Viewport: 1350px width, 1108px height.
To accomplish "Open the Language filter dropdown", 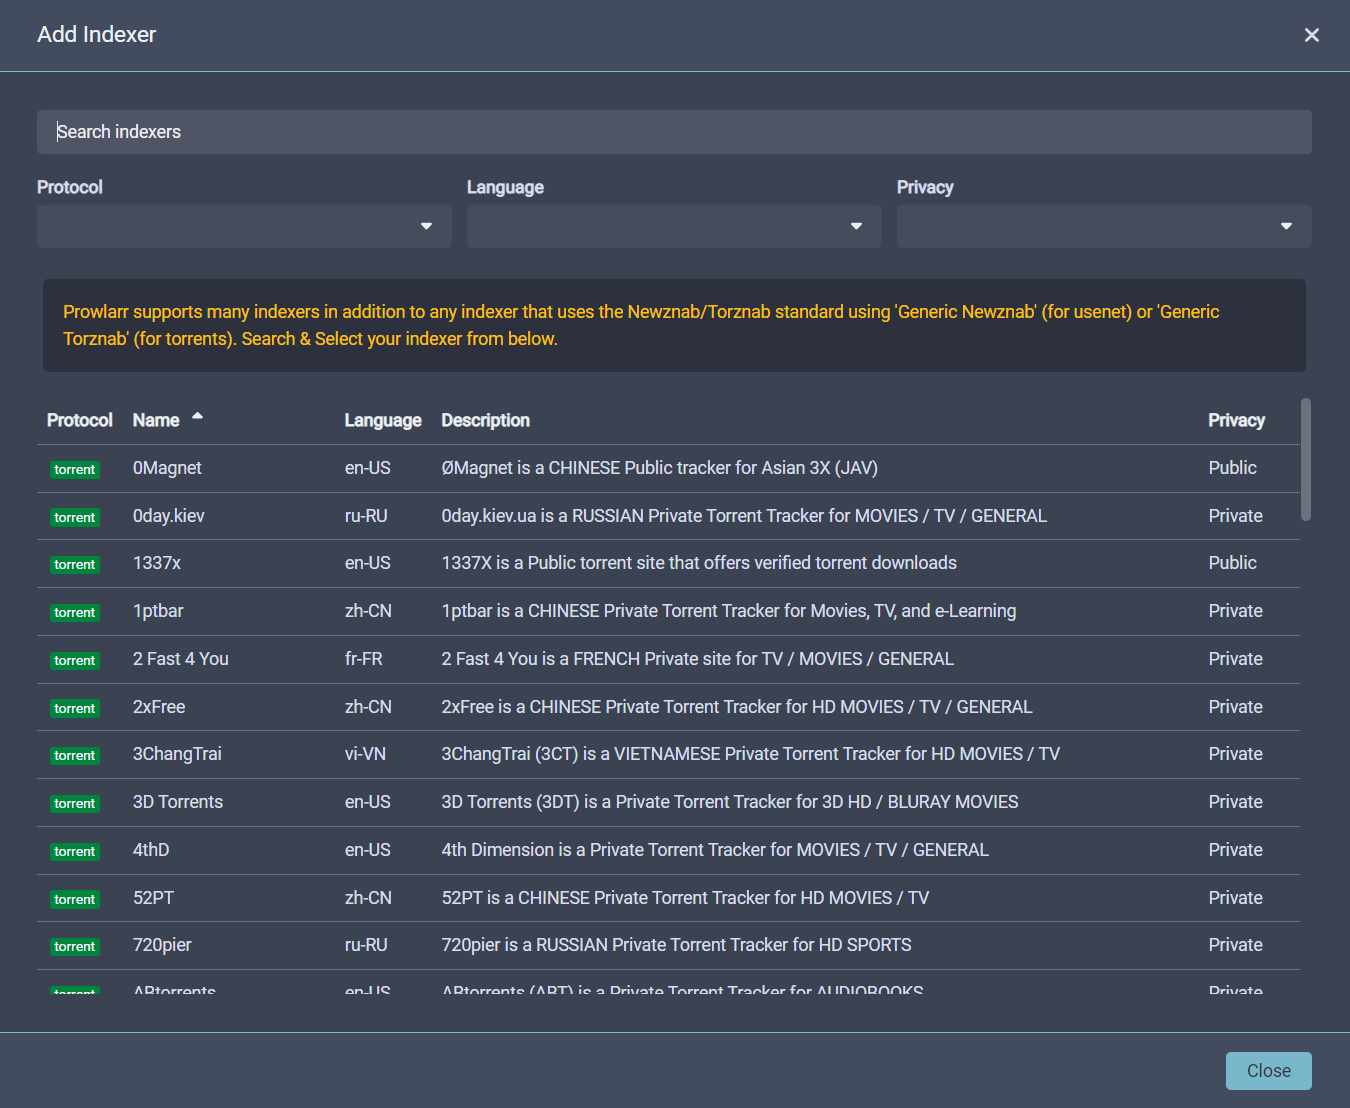I will (674, 226).
